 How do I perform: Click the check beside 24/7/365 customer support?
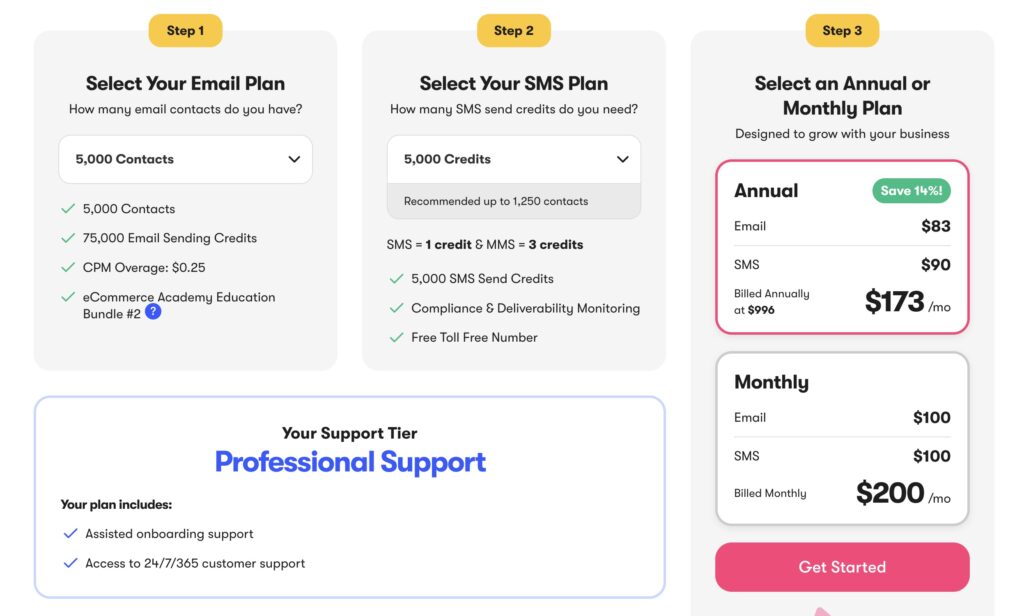point(70,562)
